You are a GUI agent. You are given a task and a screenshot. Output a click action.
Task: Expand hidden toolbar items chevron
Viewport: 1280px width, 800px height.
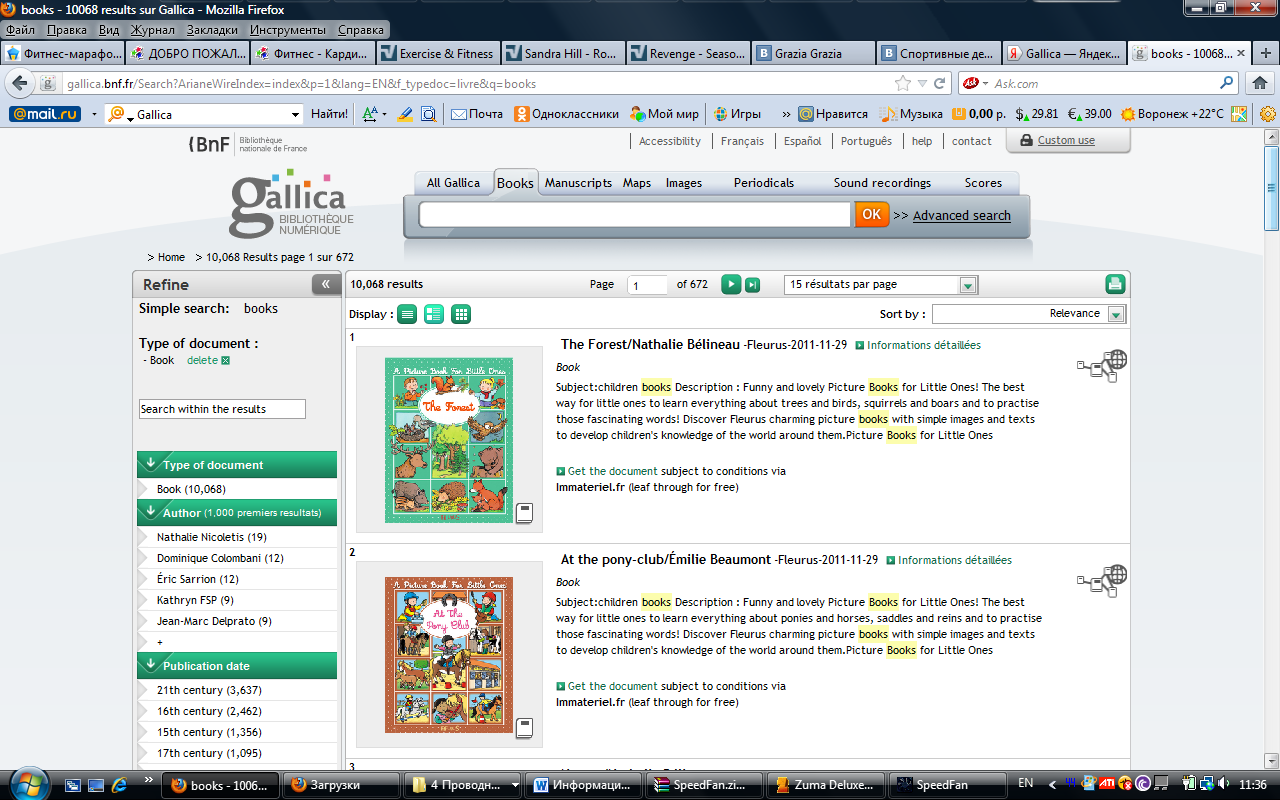coord(786,114)
